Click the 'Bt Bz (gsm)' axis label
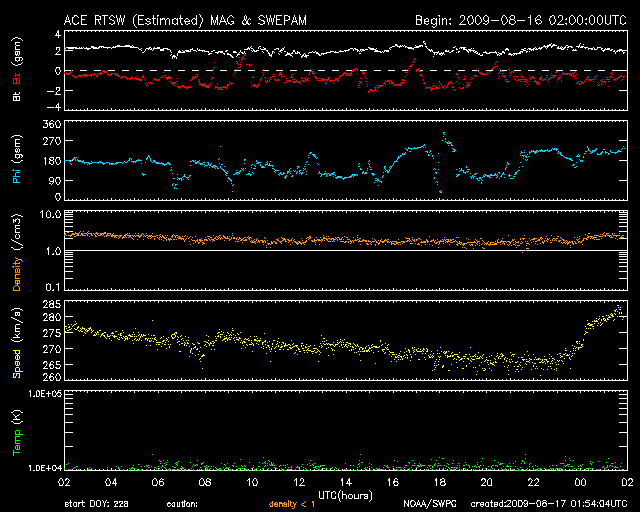Image resolution: width=640 pixels, height=512 pixels. coord(17,70)
